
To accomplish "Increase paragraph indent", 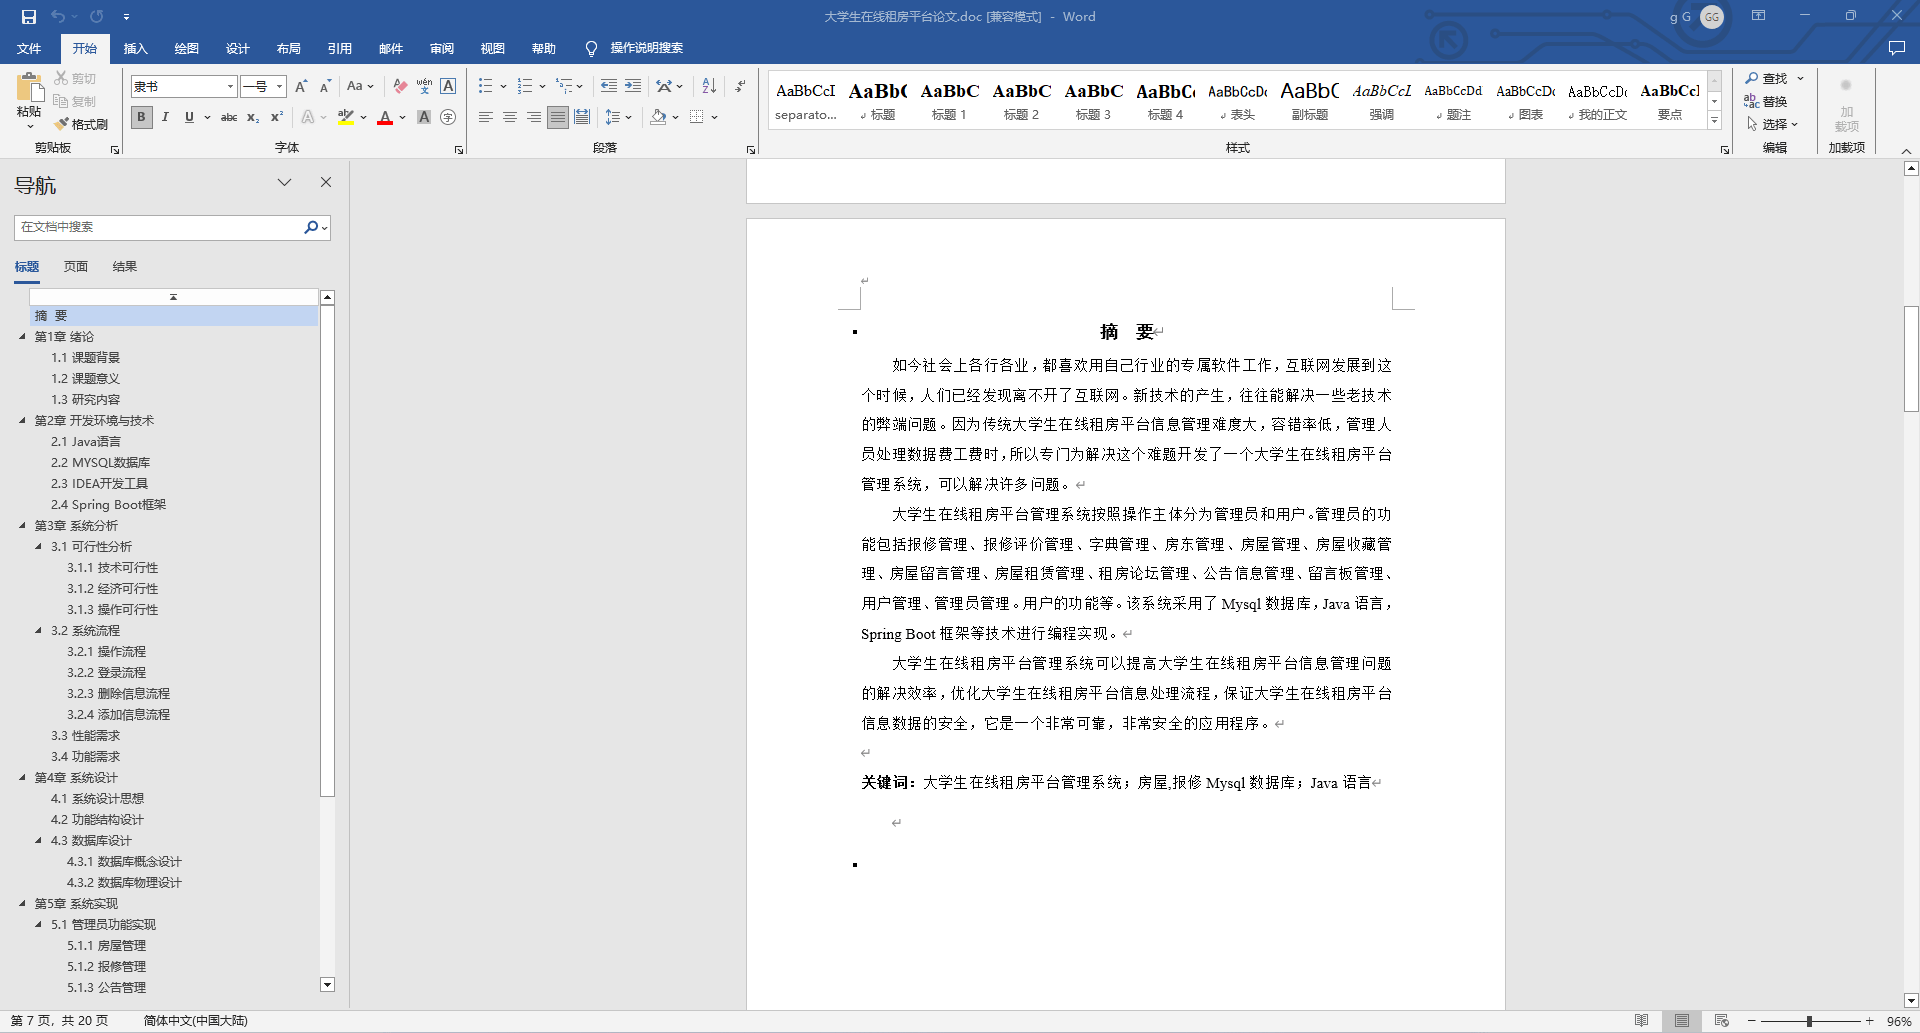I will [633, 86].
